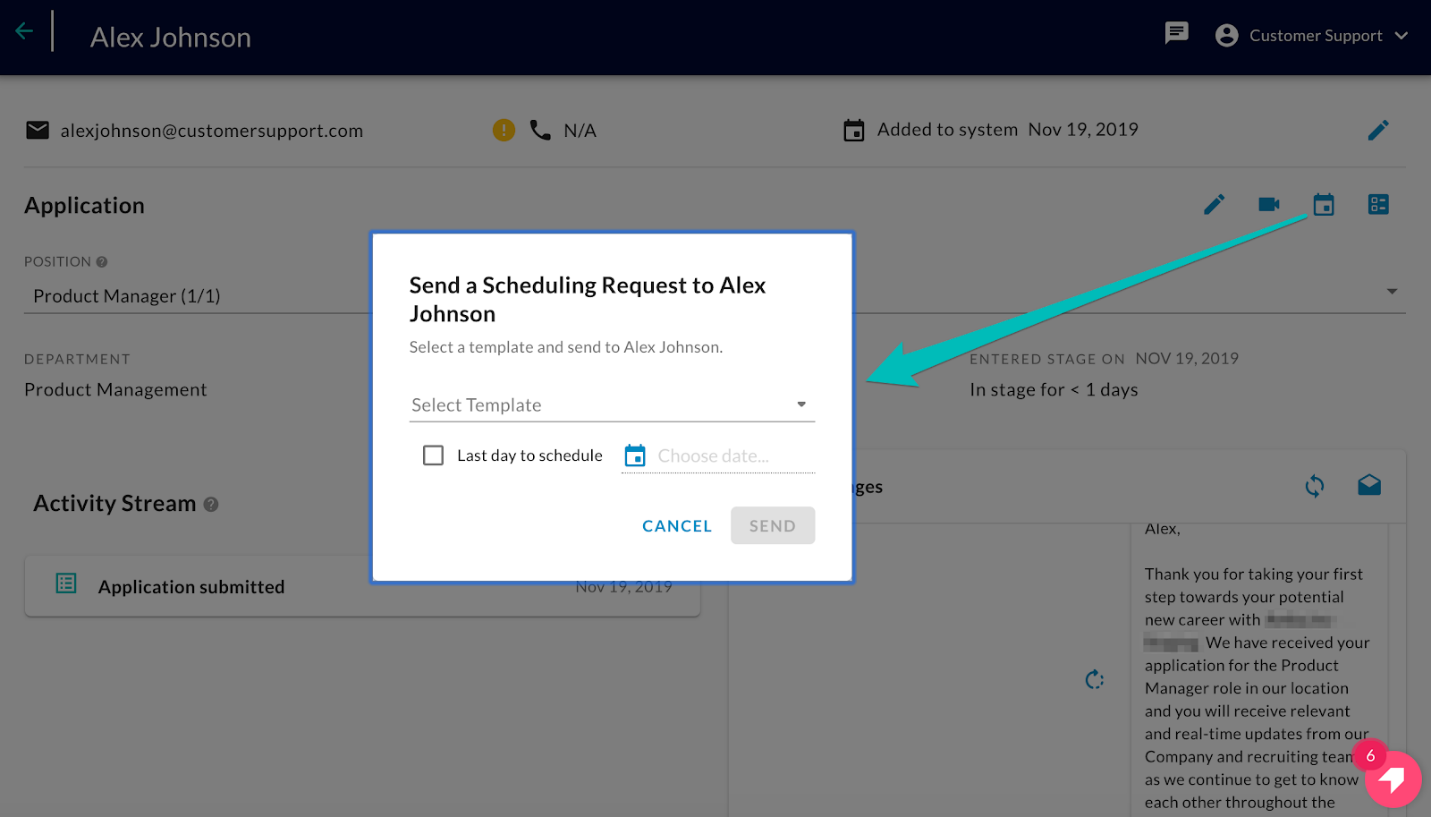Open the checklist form icon in Application
The image size is (1431, 817).
tap(1379, 205)
